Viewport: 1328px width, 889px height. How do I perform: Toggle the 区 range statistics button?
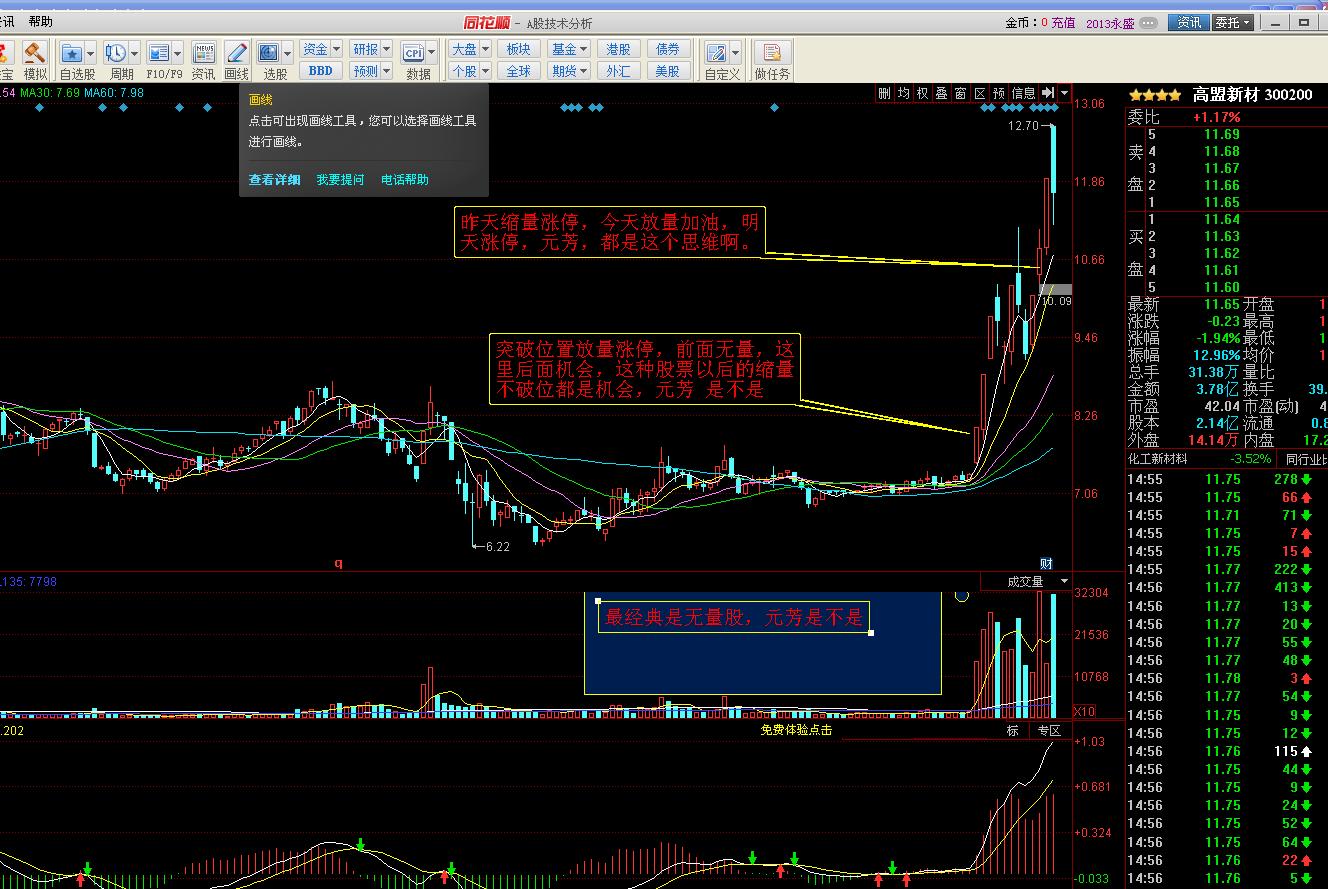point(980,93)
